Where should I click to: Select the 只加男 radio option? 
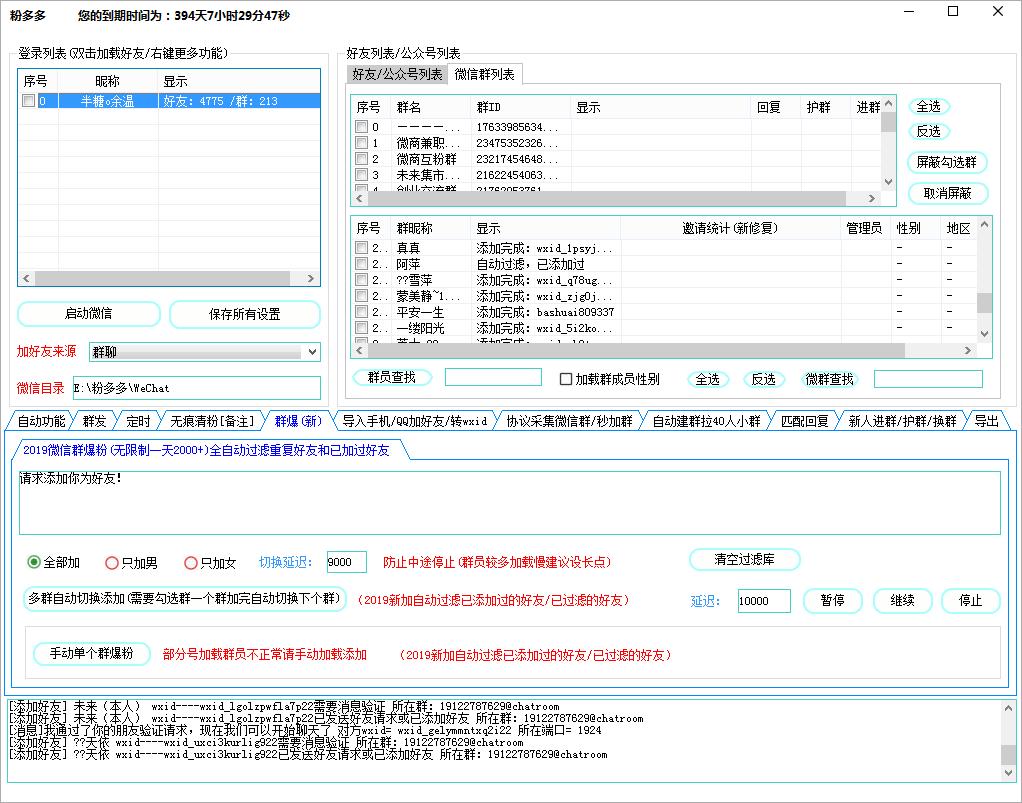(x=112, y=563)
